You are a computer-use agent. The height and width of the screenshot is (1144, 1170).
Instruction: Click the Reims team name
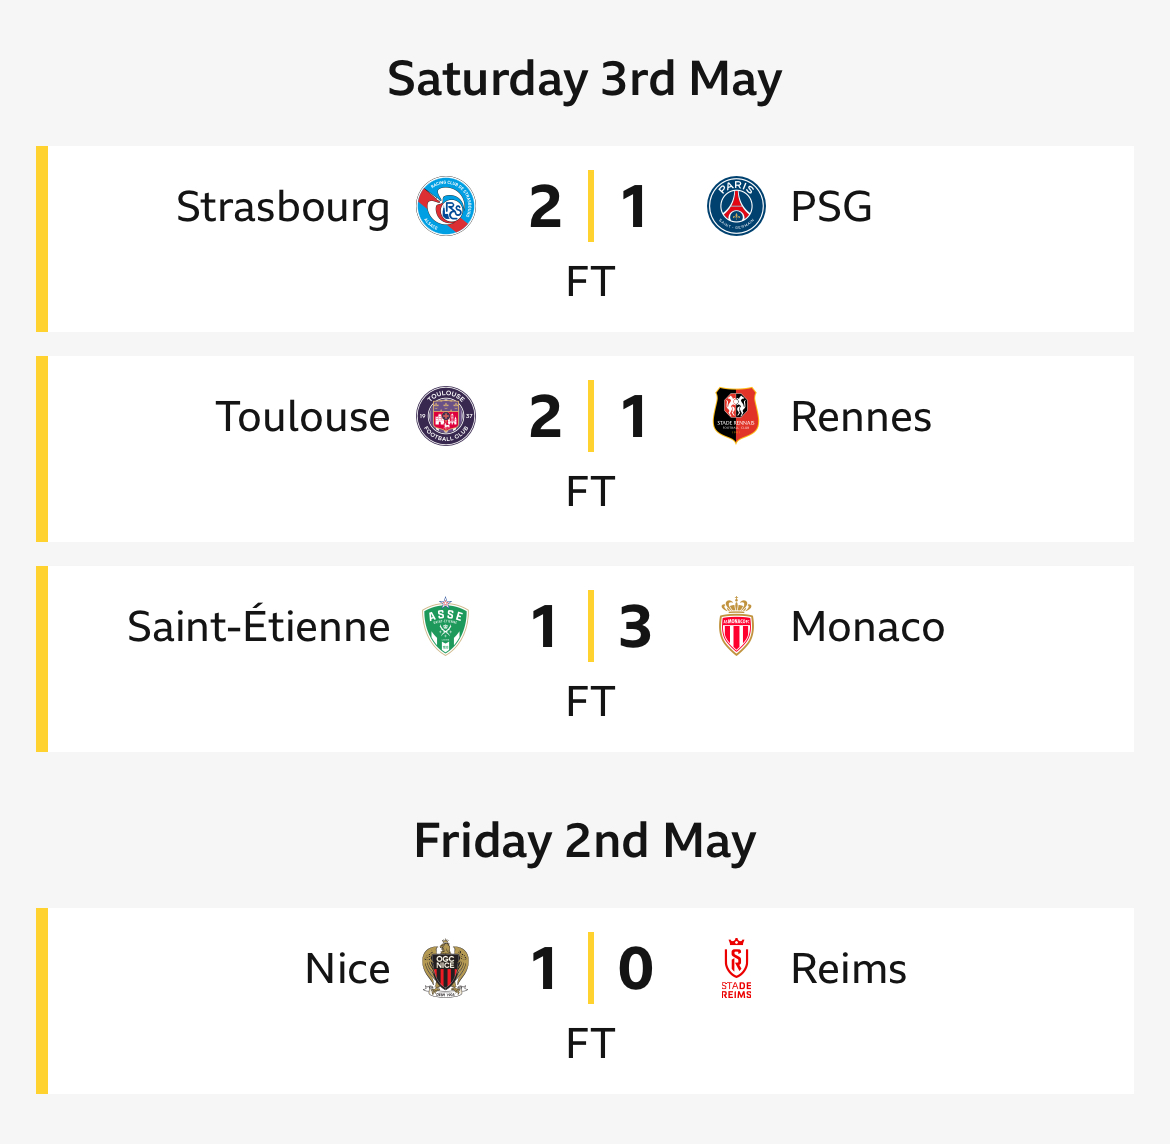click(848, 969)
